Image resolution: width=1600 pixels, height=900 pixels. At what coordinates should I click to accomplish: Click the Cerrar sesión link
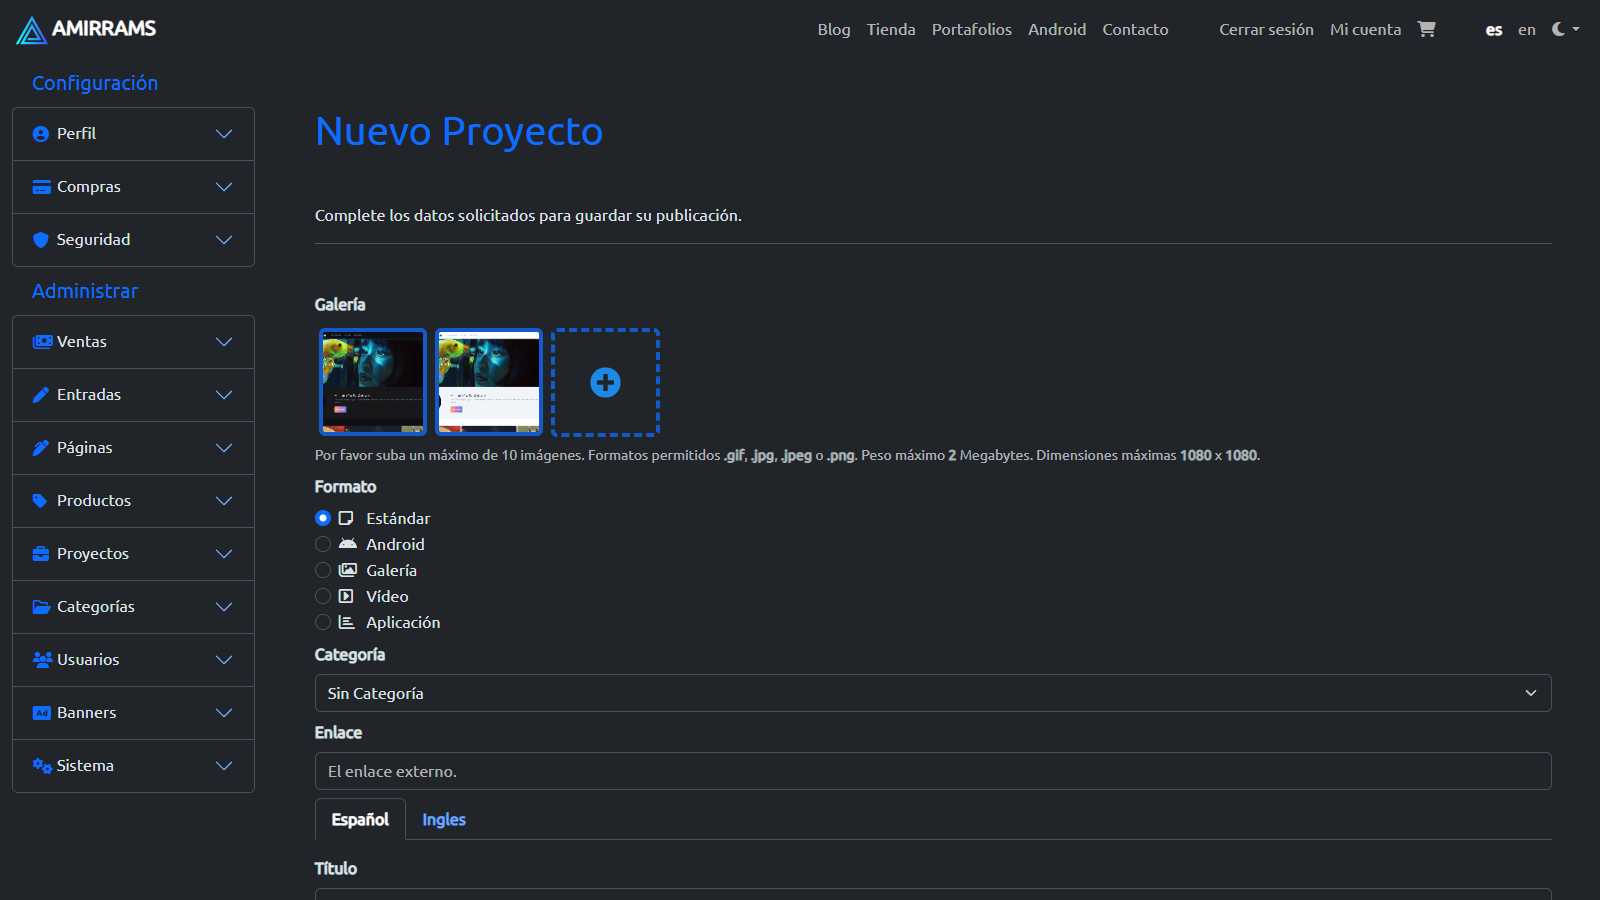(x=1266, y=29)
